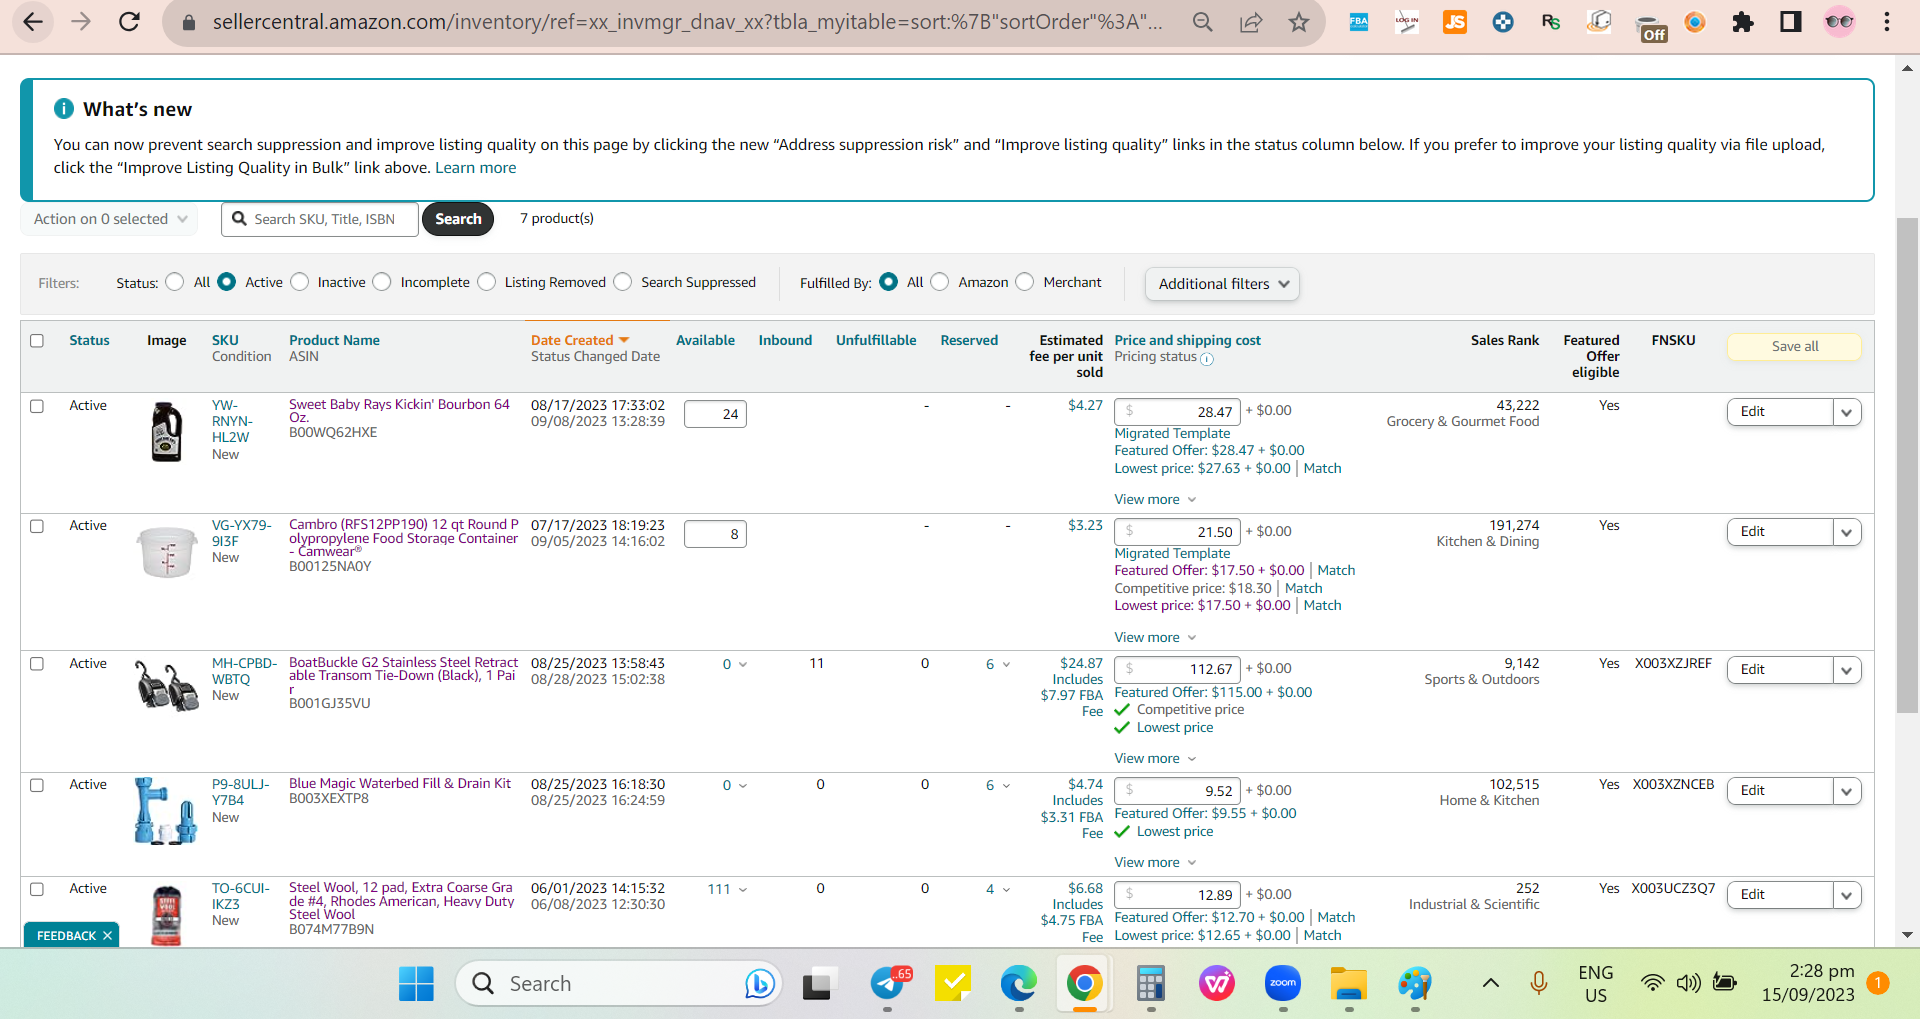Click the Save all button

(1794, 346)
